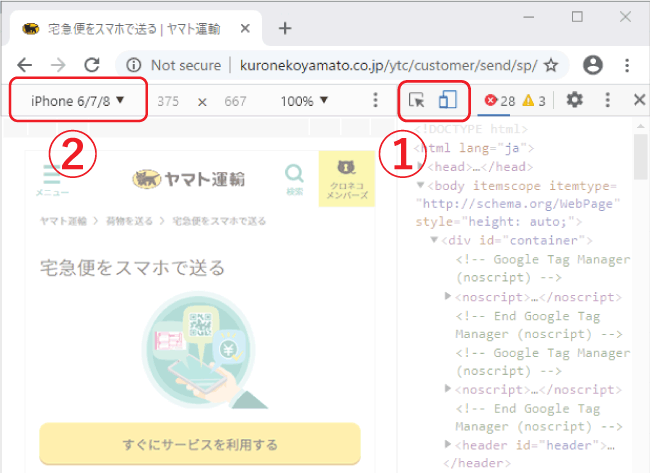The height and width of the screenshot is (473, 650).
Task: Close the DevTools panel
Action: coord(640,99)
